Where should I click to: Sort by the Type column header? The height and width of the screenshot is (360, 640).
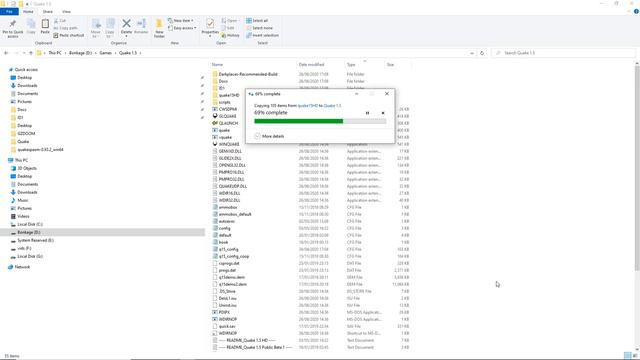tap(351, 64)
